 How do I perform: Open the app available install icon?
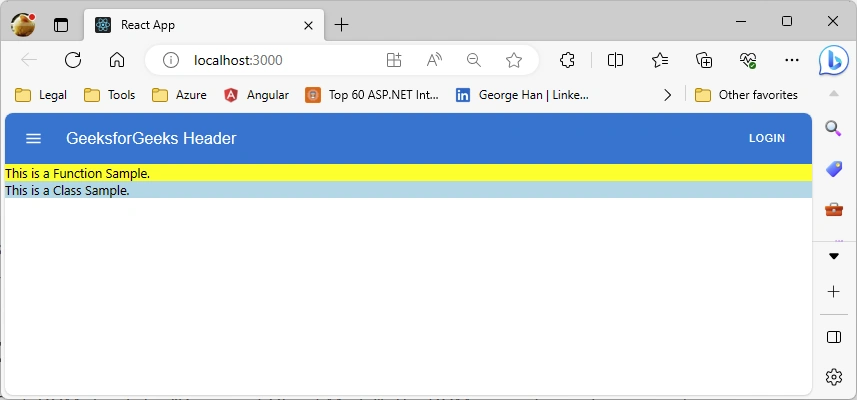(x=394, y=60)
